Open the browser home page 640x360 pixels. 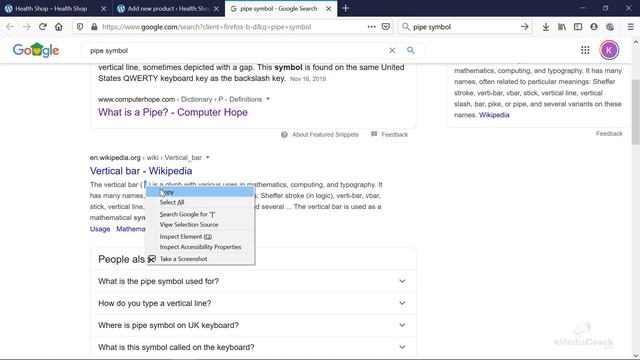(59, 27)
